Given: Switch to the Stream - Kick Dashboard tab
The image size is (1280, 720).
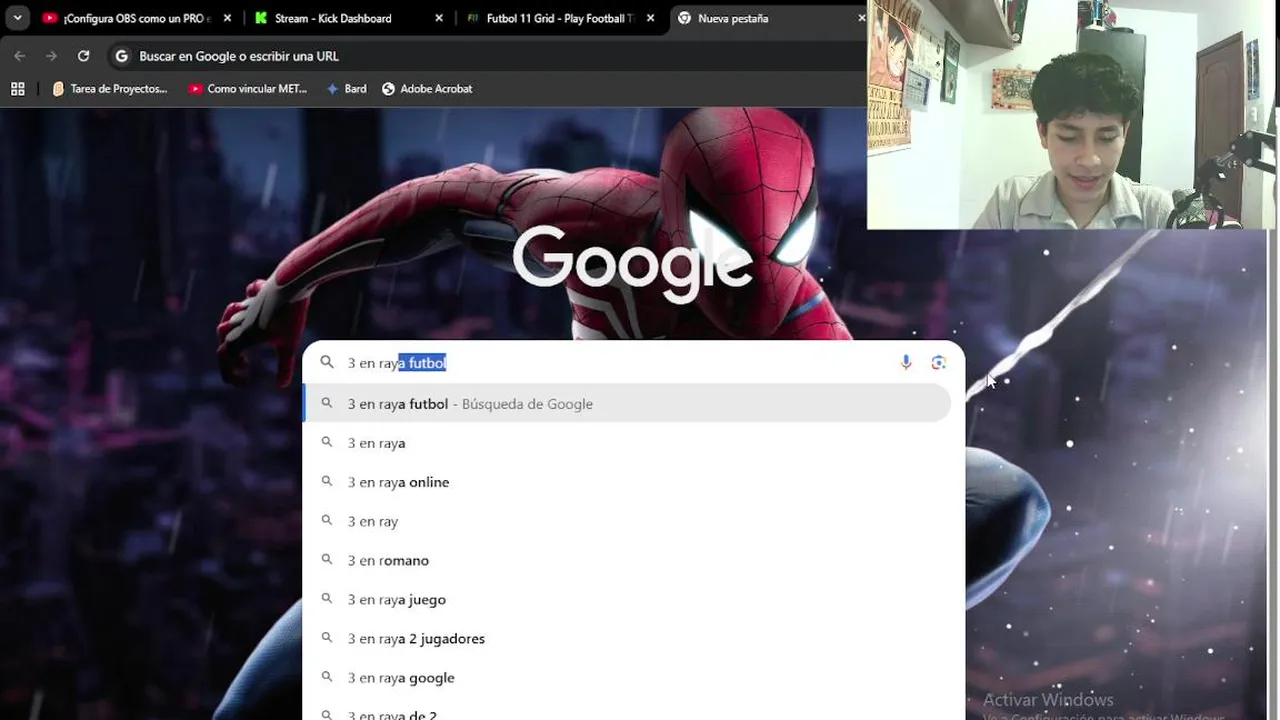Looking at the screenshot, I should coord(348,18).
